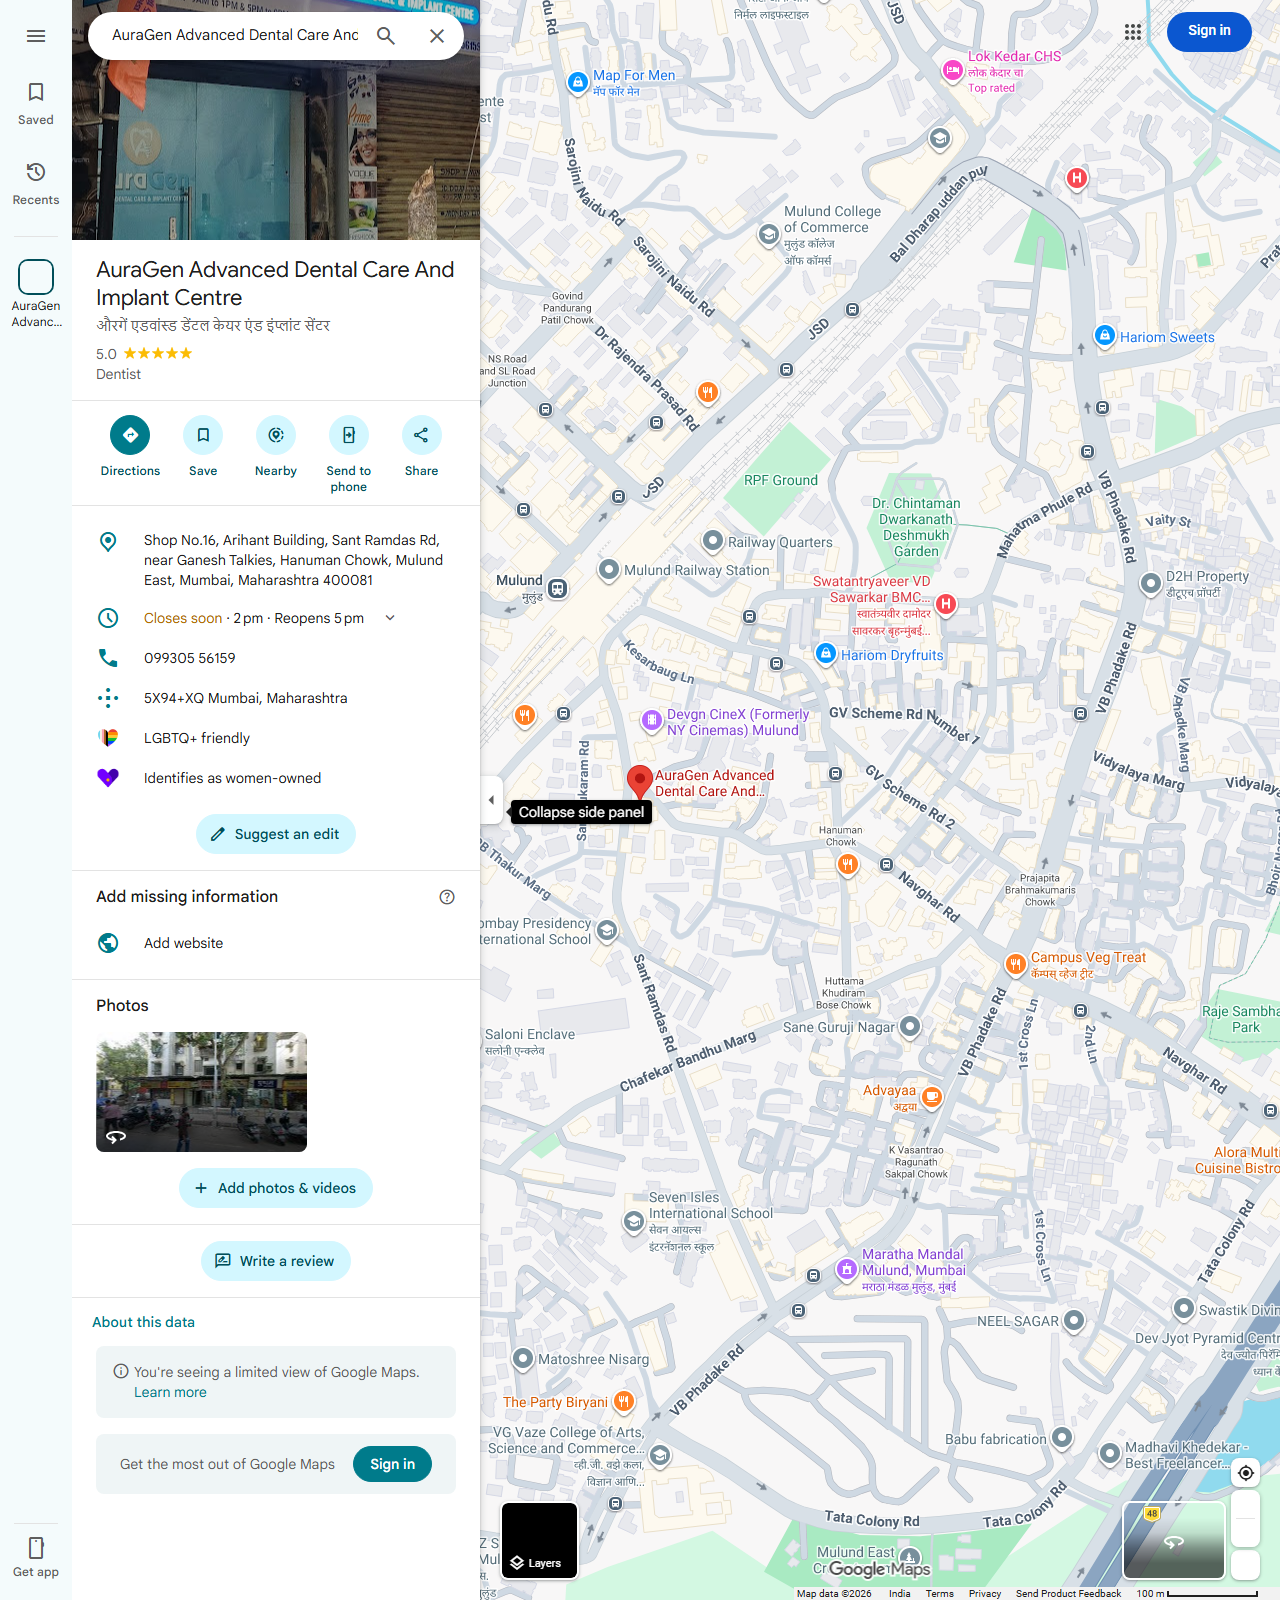Viewport: 1280px width, 1600px height.
Task: Share this place
Action: pos(421,446)
